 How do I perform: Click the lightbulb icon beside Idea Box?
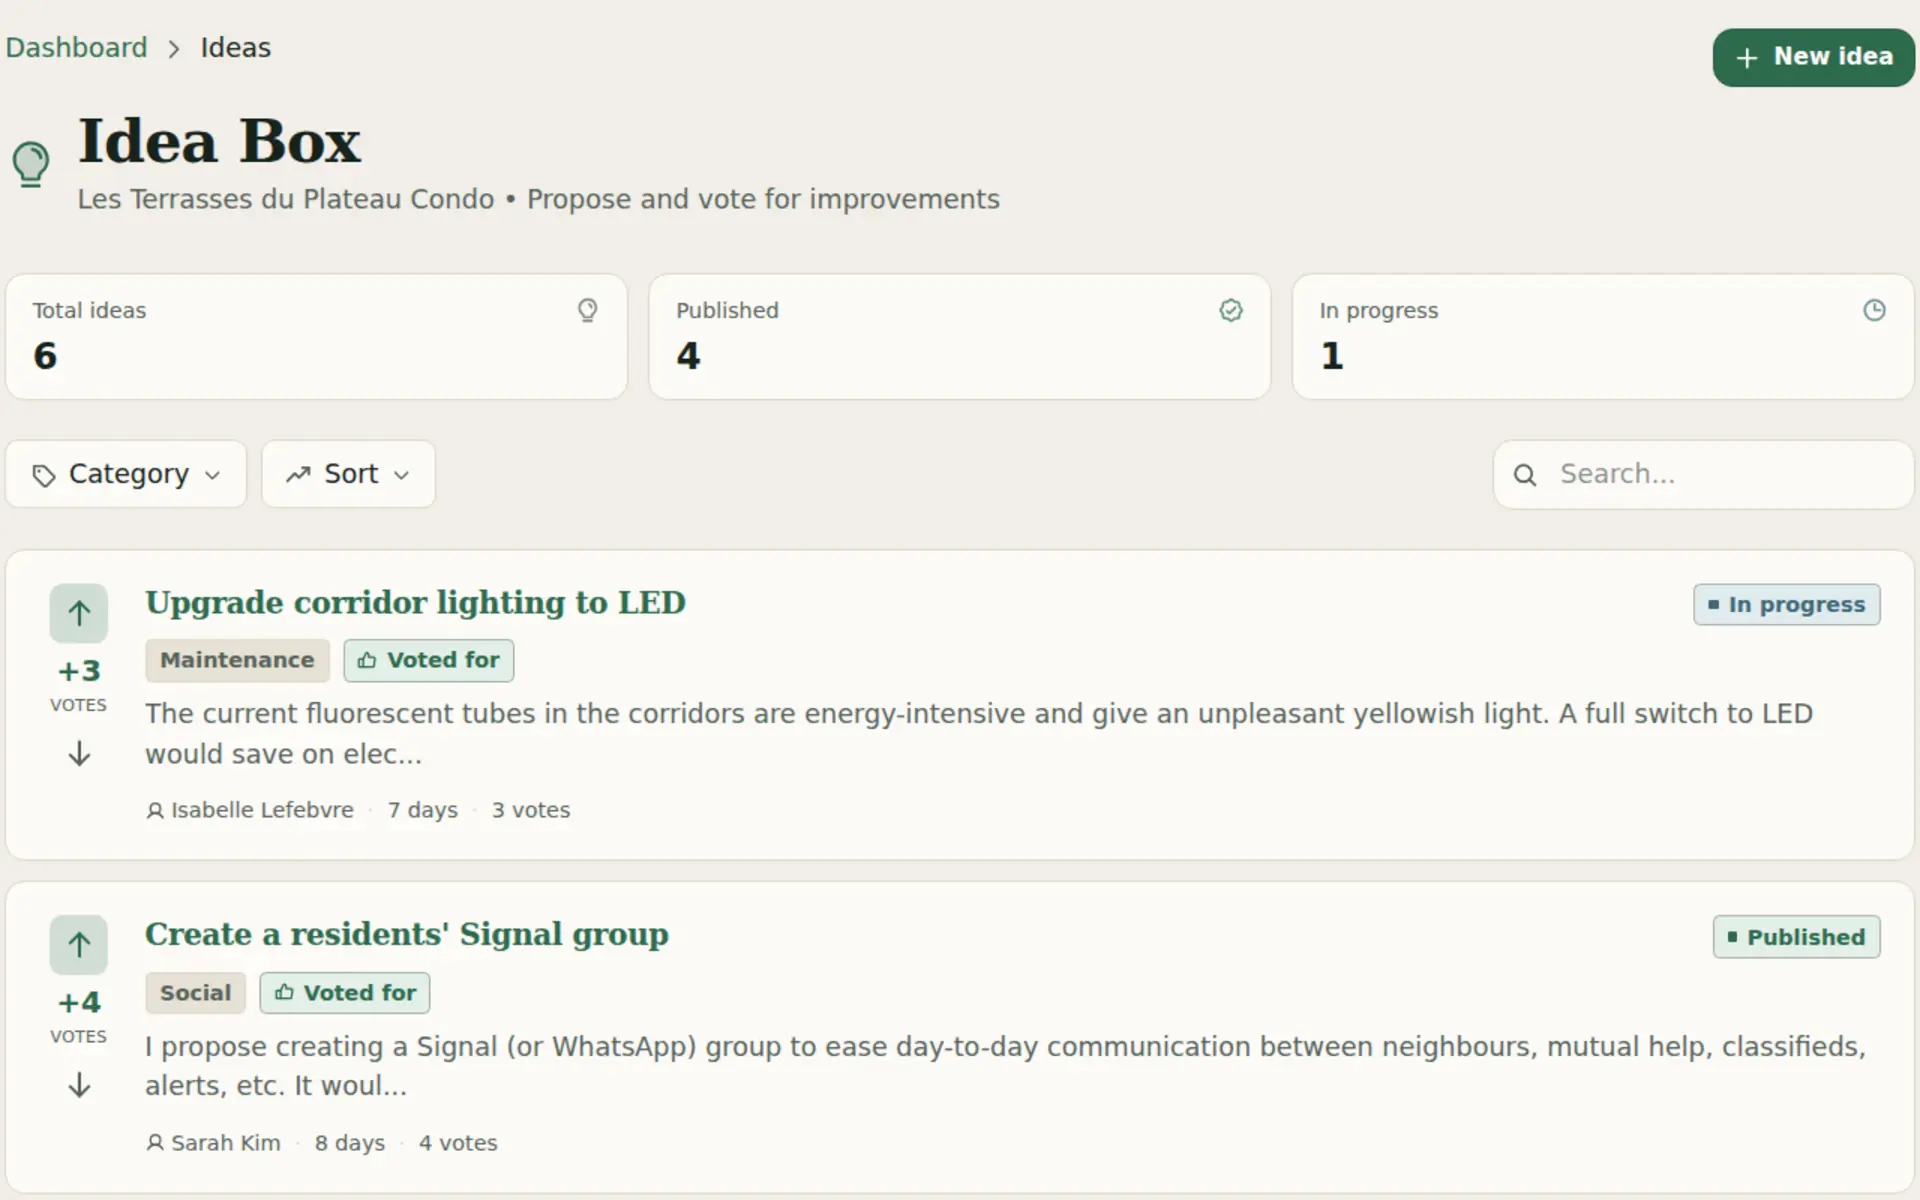pyautogui.click(x=31, y=164)
